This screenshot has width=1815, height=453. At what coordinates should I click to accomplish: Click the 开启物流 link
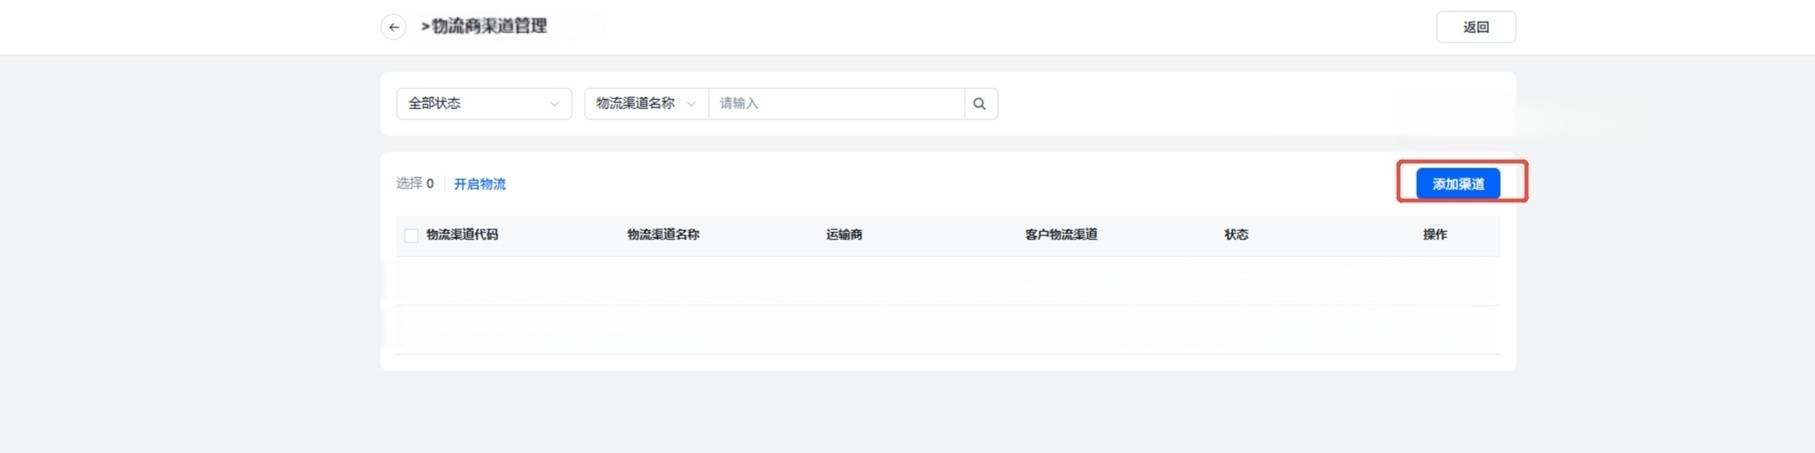coord(480,184)
